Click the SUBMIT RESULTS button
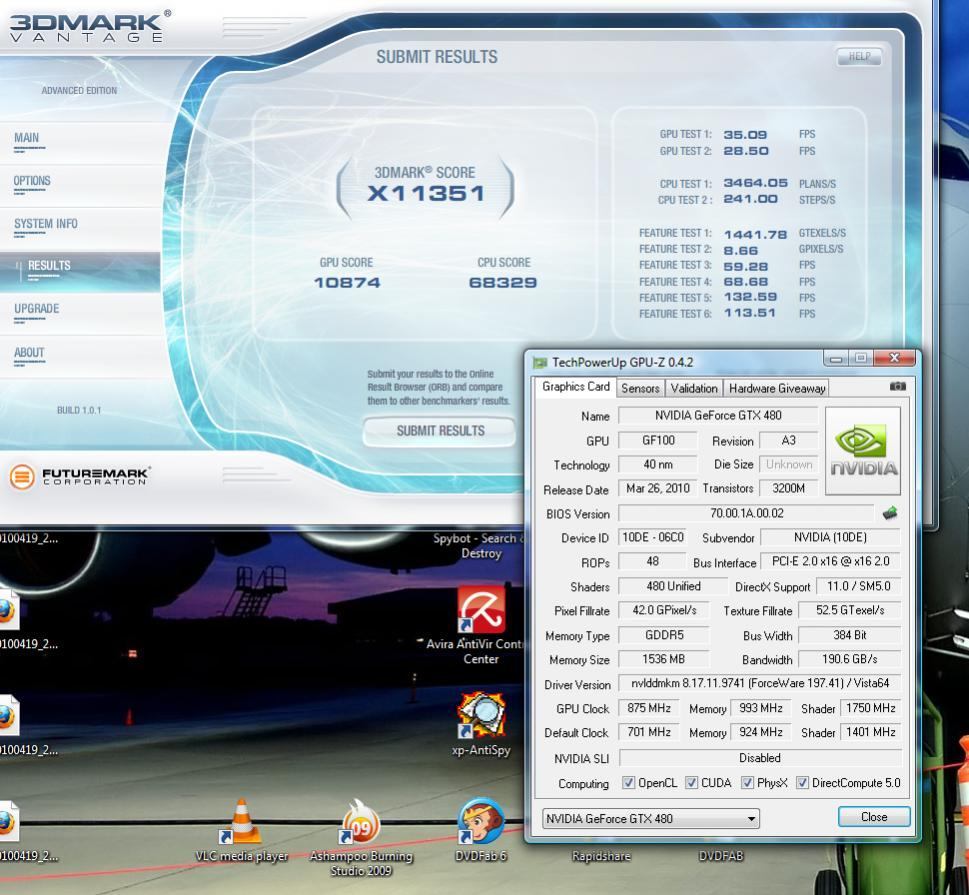 (439, 431)
